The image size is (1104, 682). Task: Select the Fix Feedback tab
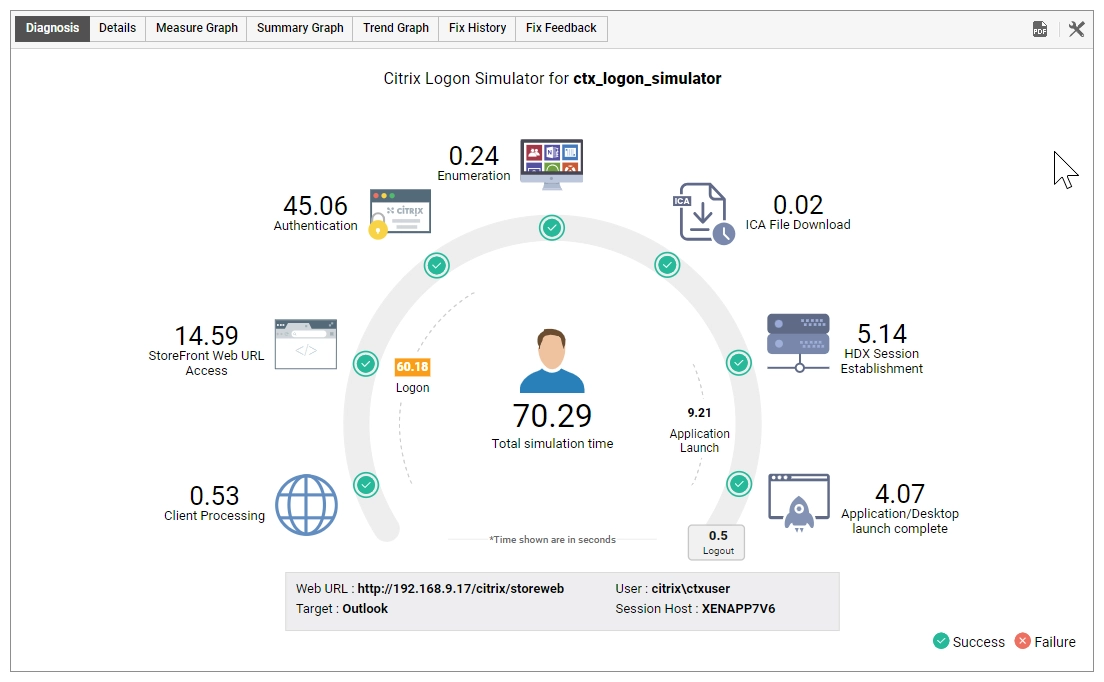(561, 28)
